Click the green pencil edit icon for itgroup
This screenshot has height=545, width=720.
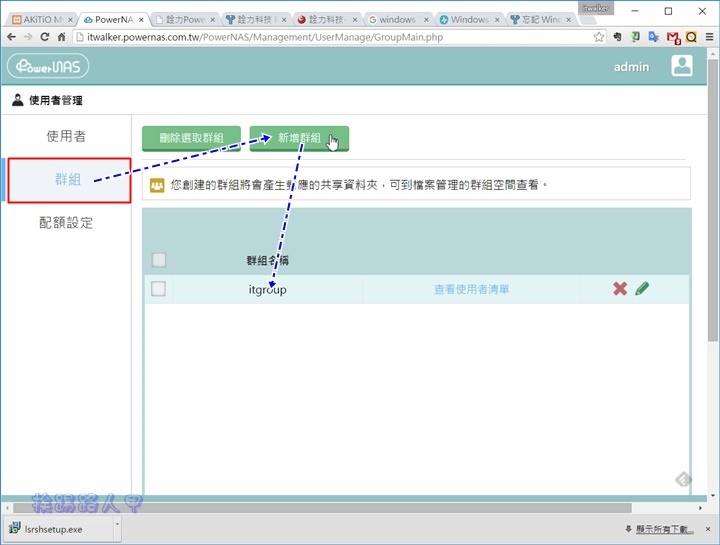642,289
